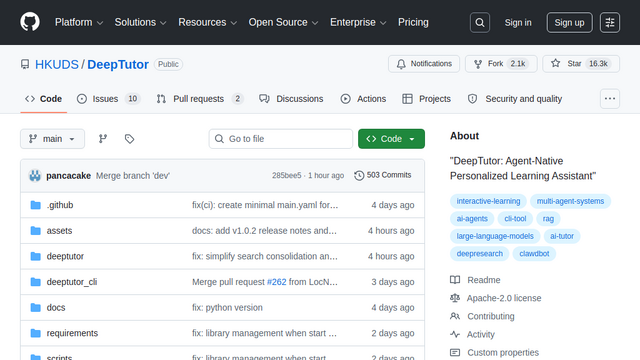The image size is (640, 360).
Task: Expand the Open Source menu
Action: pos(283,22)
